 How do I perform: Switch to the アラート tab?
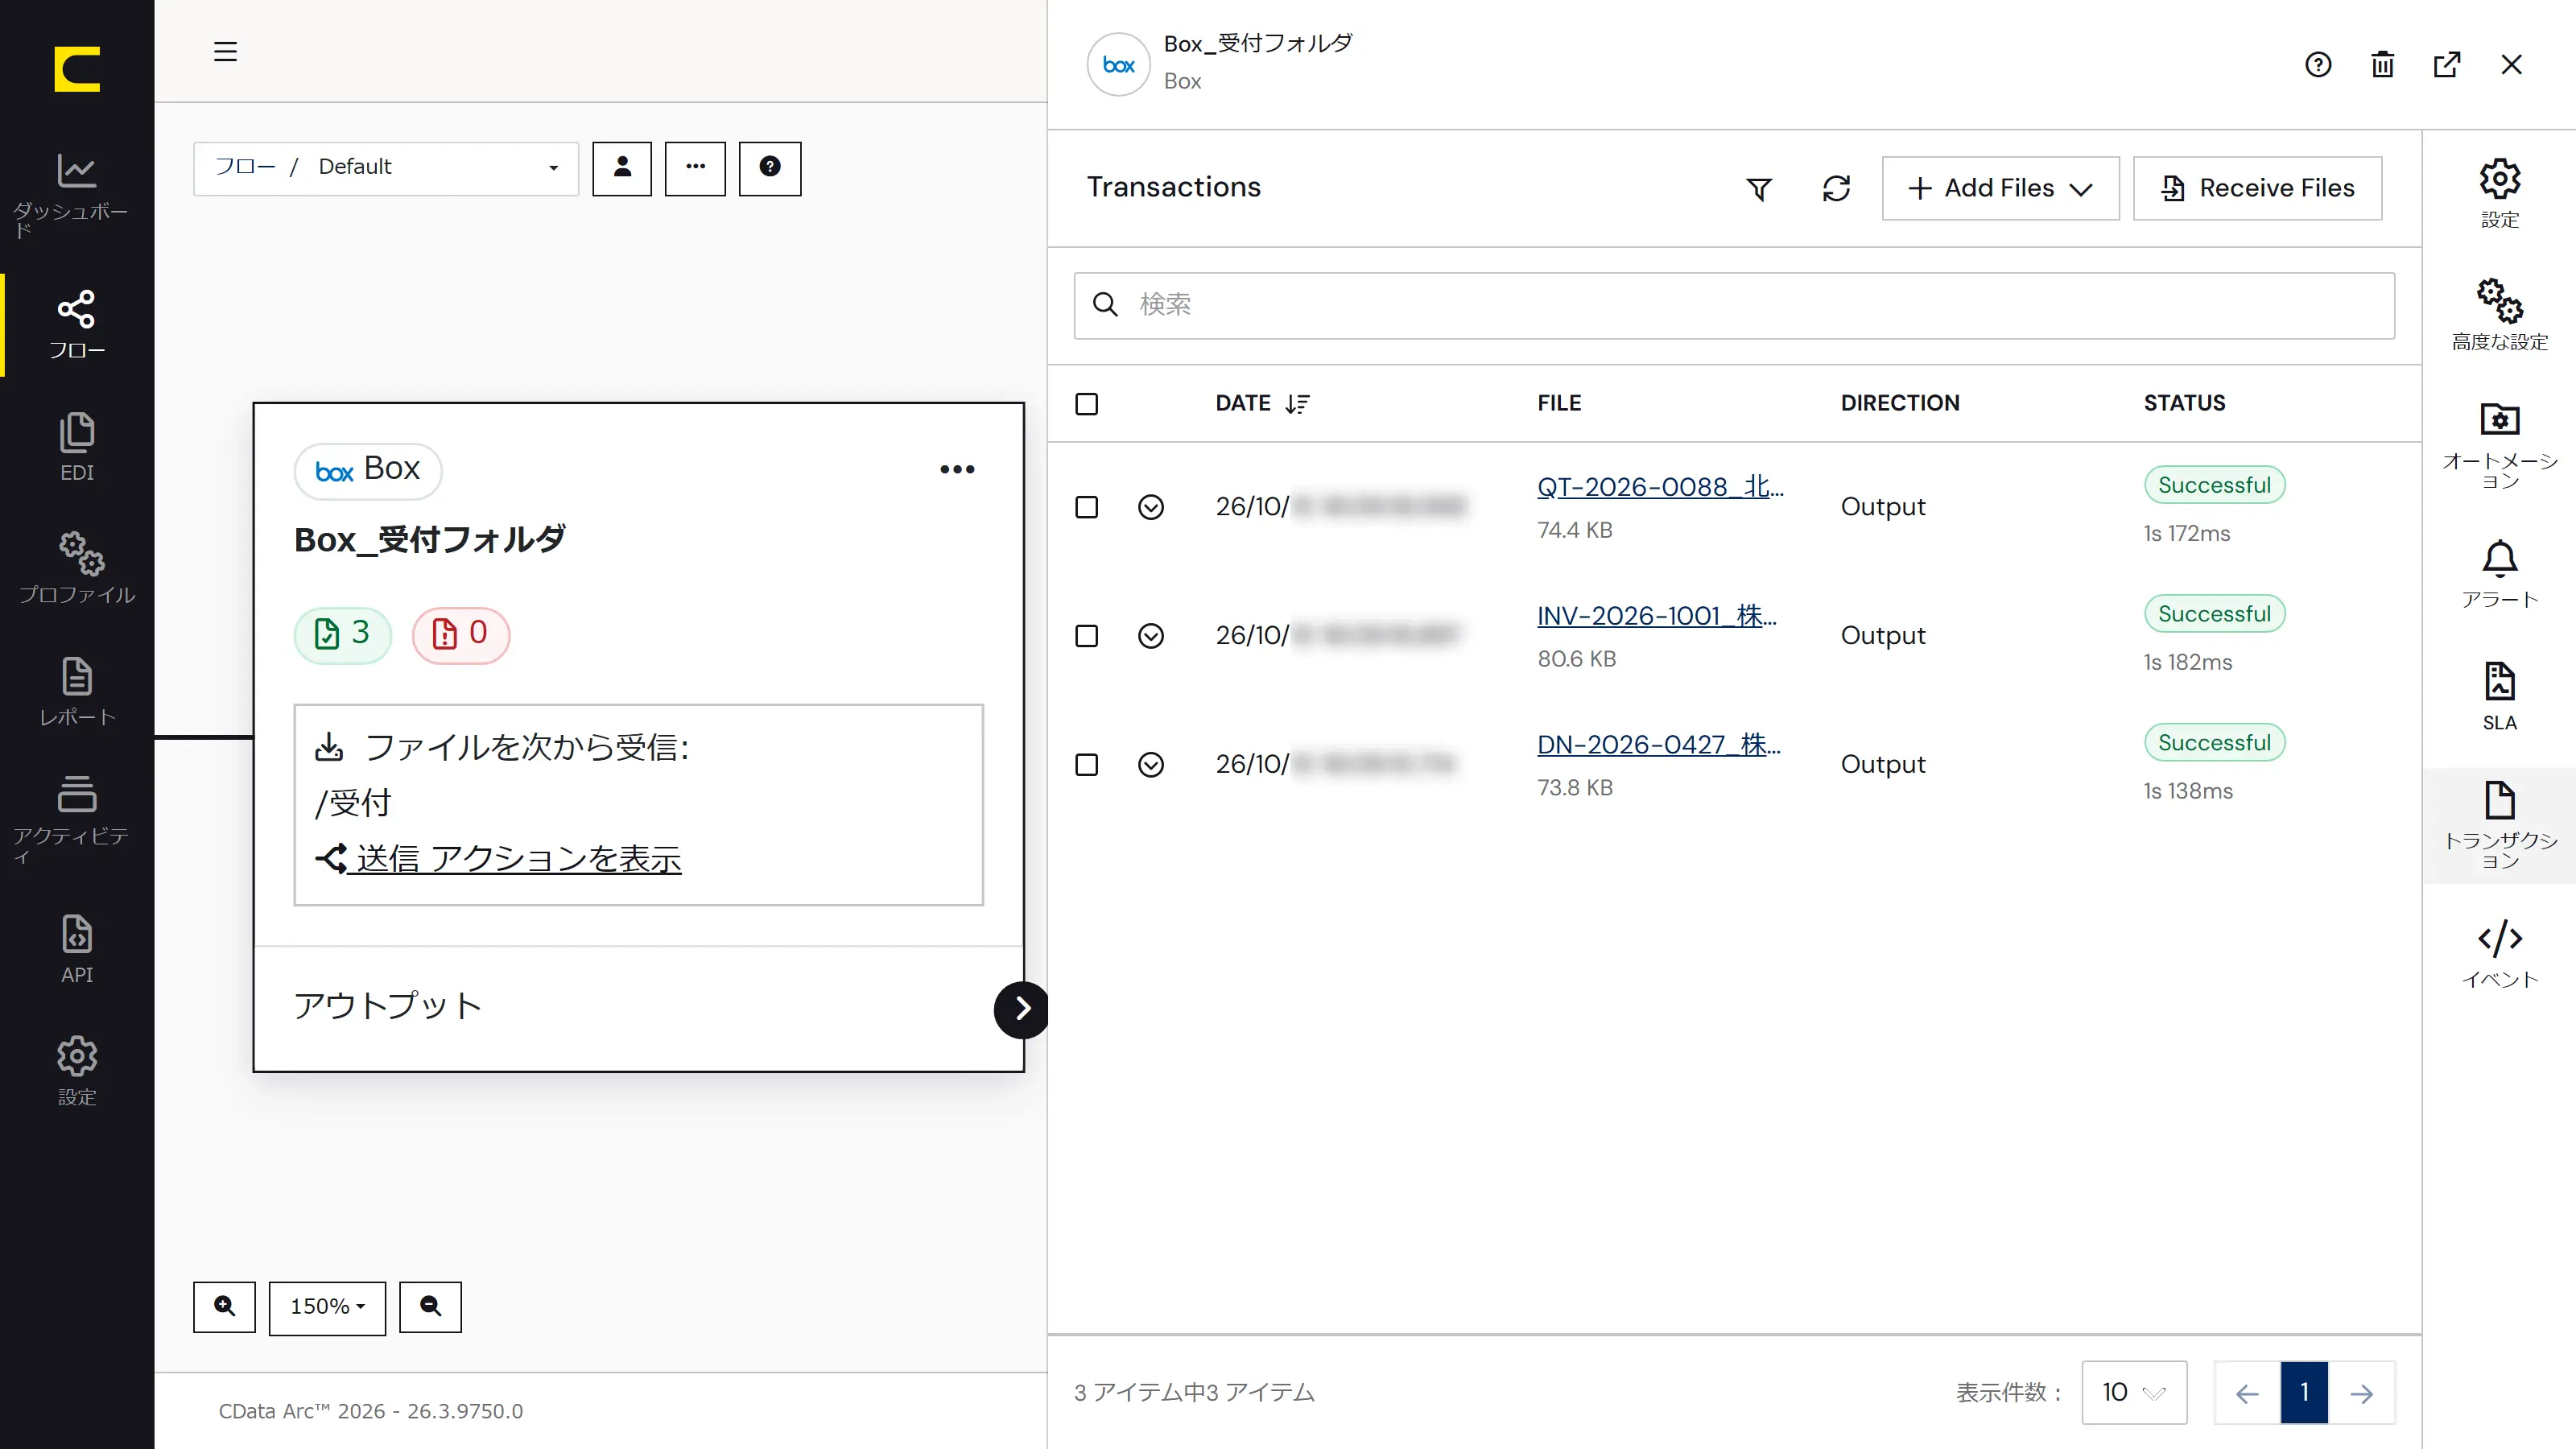click(2499, 574)
